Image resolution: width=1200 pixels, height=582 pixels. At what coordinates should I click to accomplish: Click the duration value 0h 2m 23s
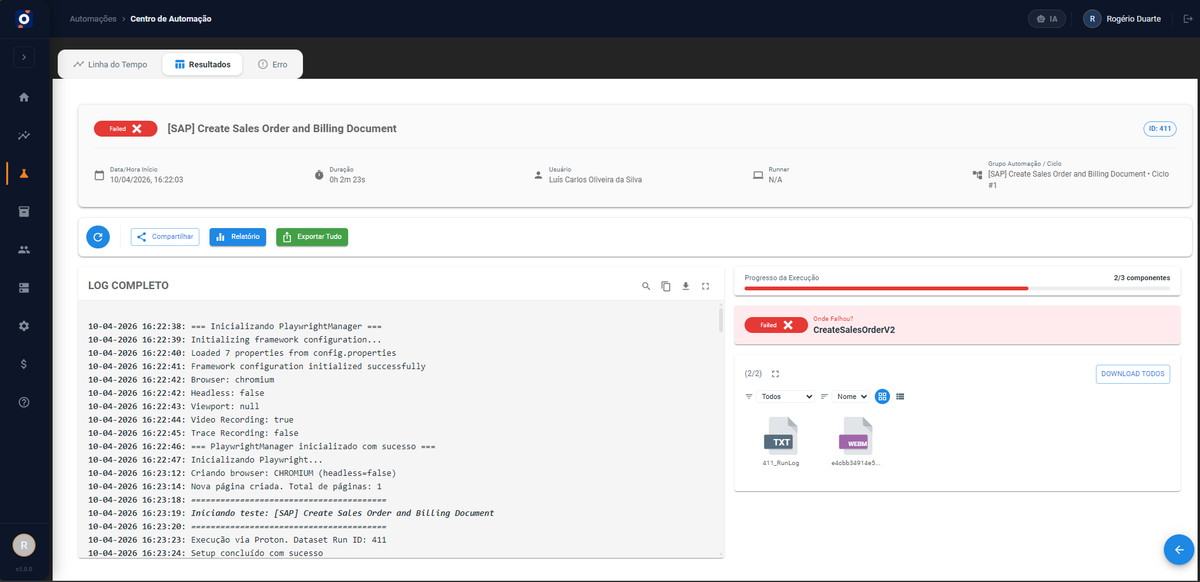pos(348,180)
